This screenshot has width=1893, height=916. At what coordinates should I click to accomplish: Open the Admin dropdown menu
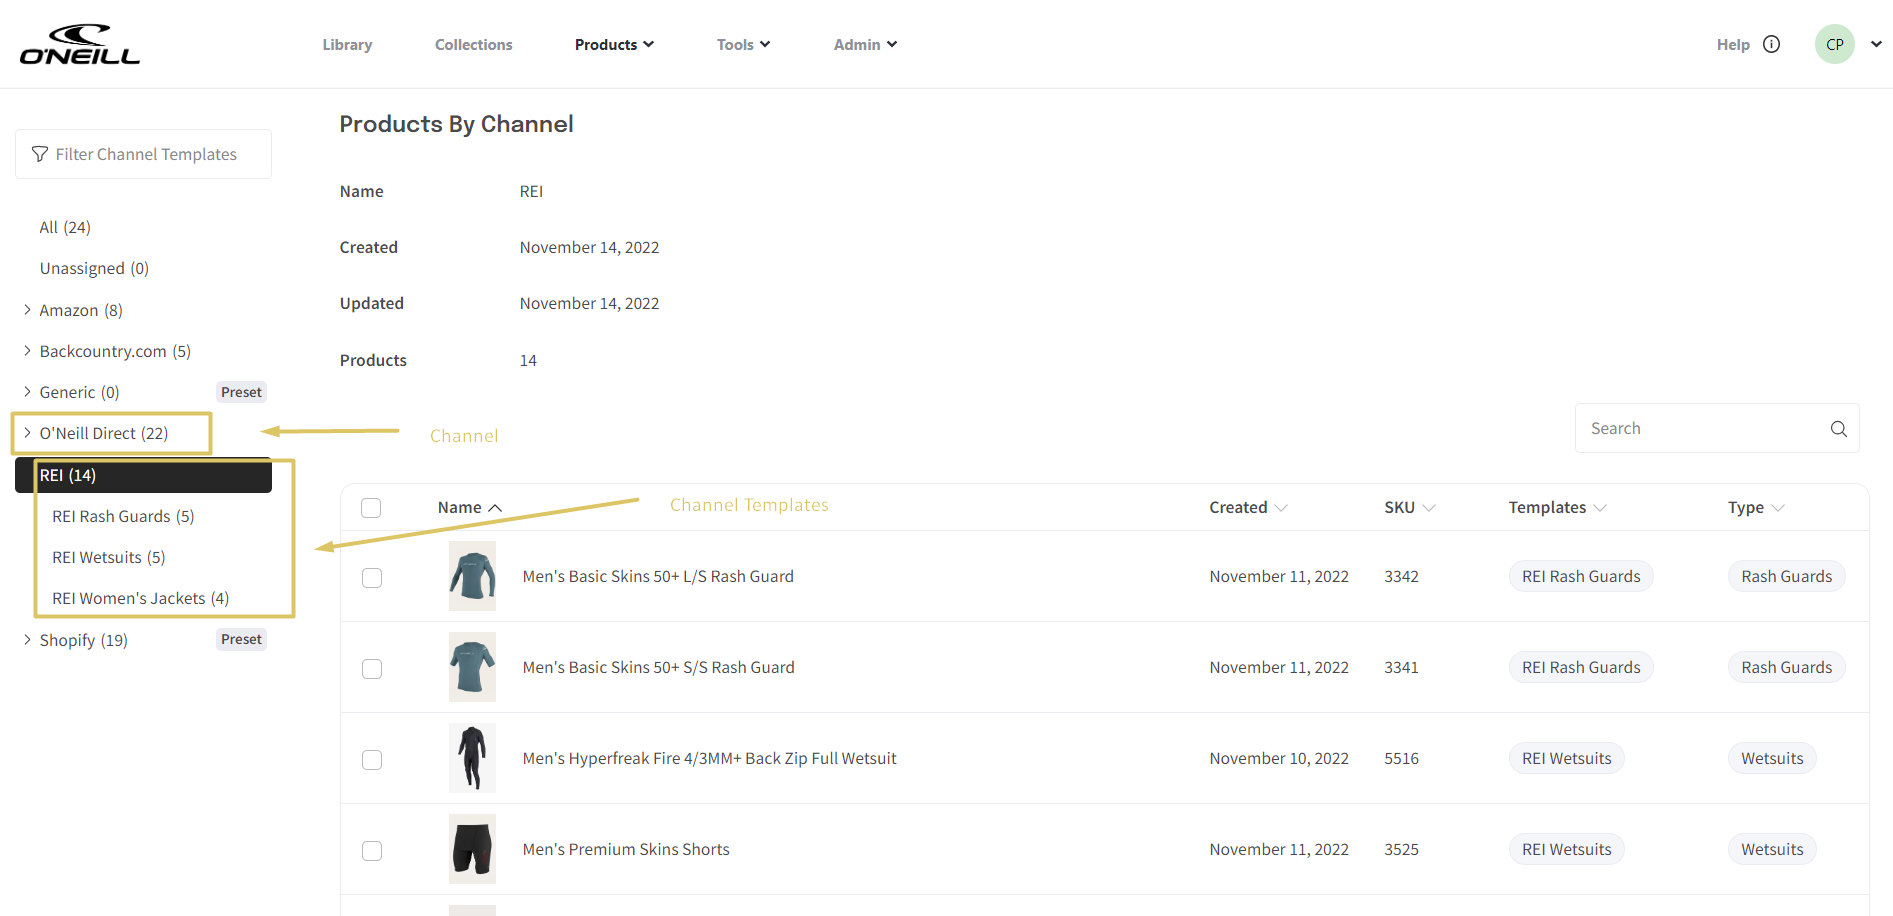[x=865, y=44]
